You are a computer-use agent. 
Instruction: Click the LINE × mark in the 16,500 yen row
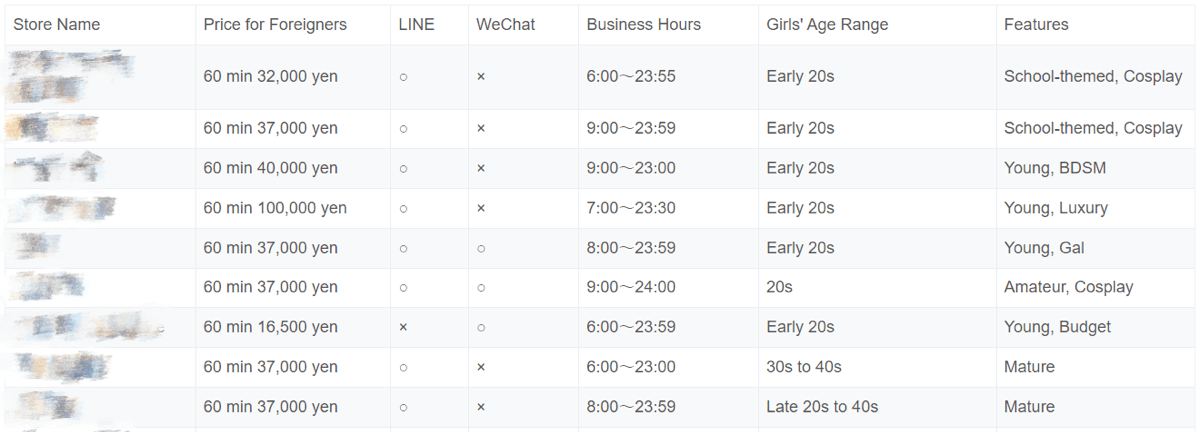403,327
